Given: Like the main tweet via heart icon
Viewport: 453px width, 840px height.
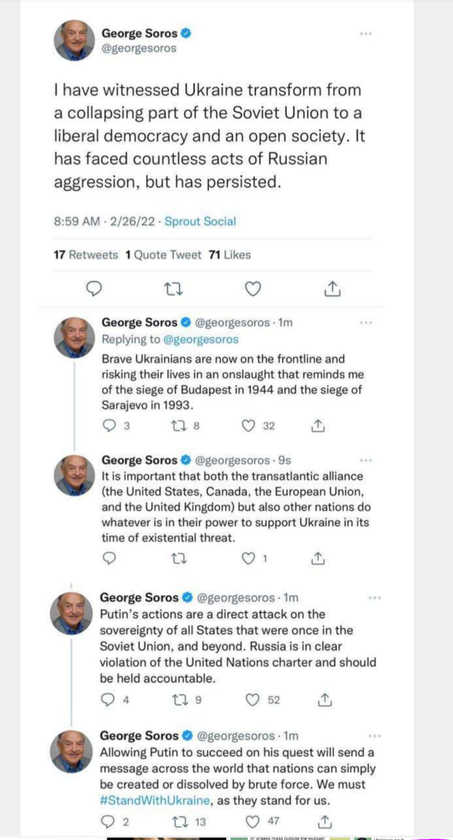Looking at the screenshot, I should (253, 289).
